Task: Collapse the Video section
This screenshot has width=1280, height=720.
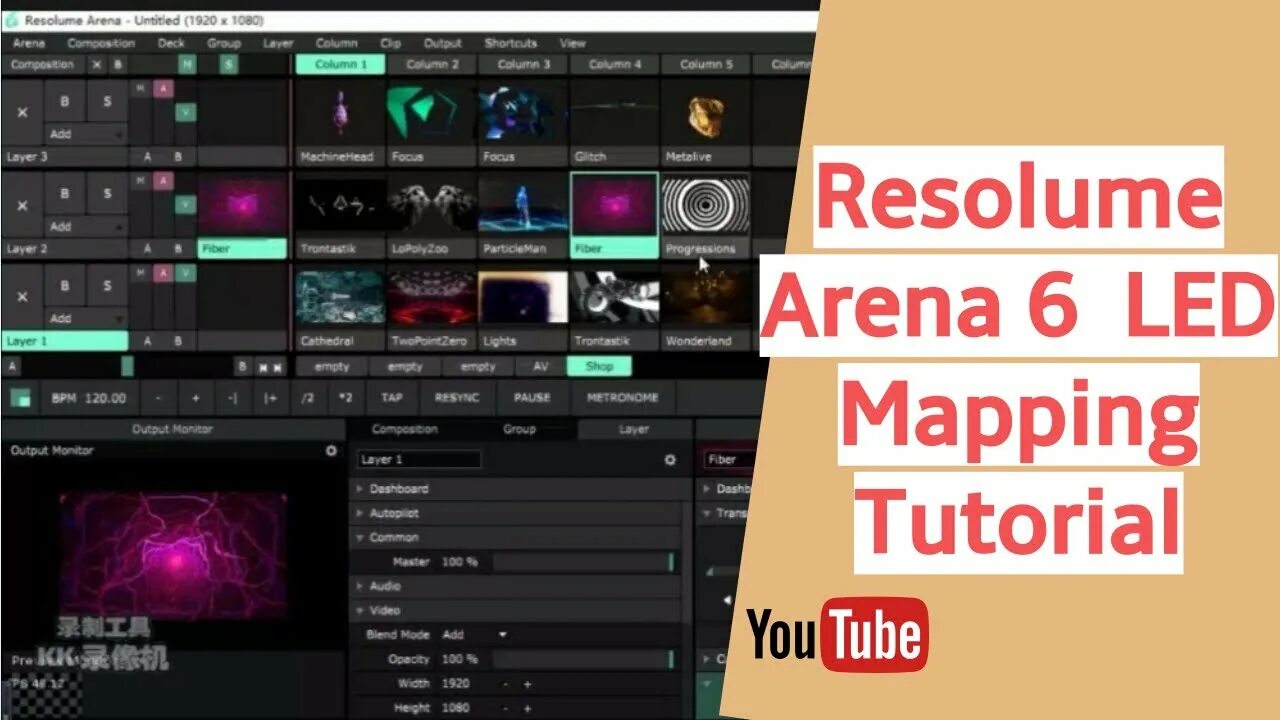Action: click(x=515, y=610)
